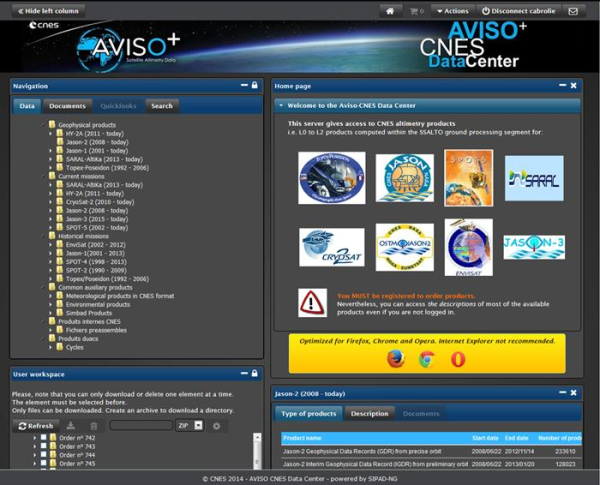Switch to the Data tab
Image resolution: width=600 pixels, height=485 pixels.
(x=27, y=106)
